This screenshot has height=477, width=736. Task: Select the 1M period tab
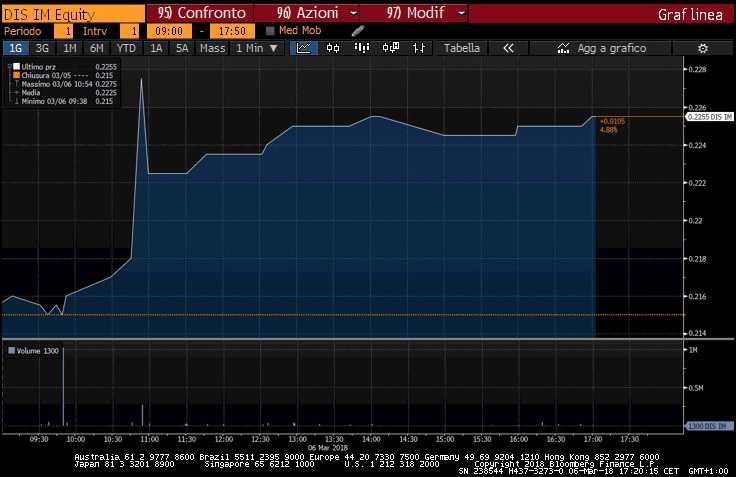click(x=69, y=48)
